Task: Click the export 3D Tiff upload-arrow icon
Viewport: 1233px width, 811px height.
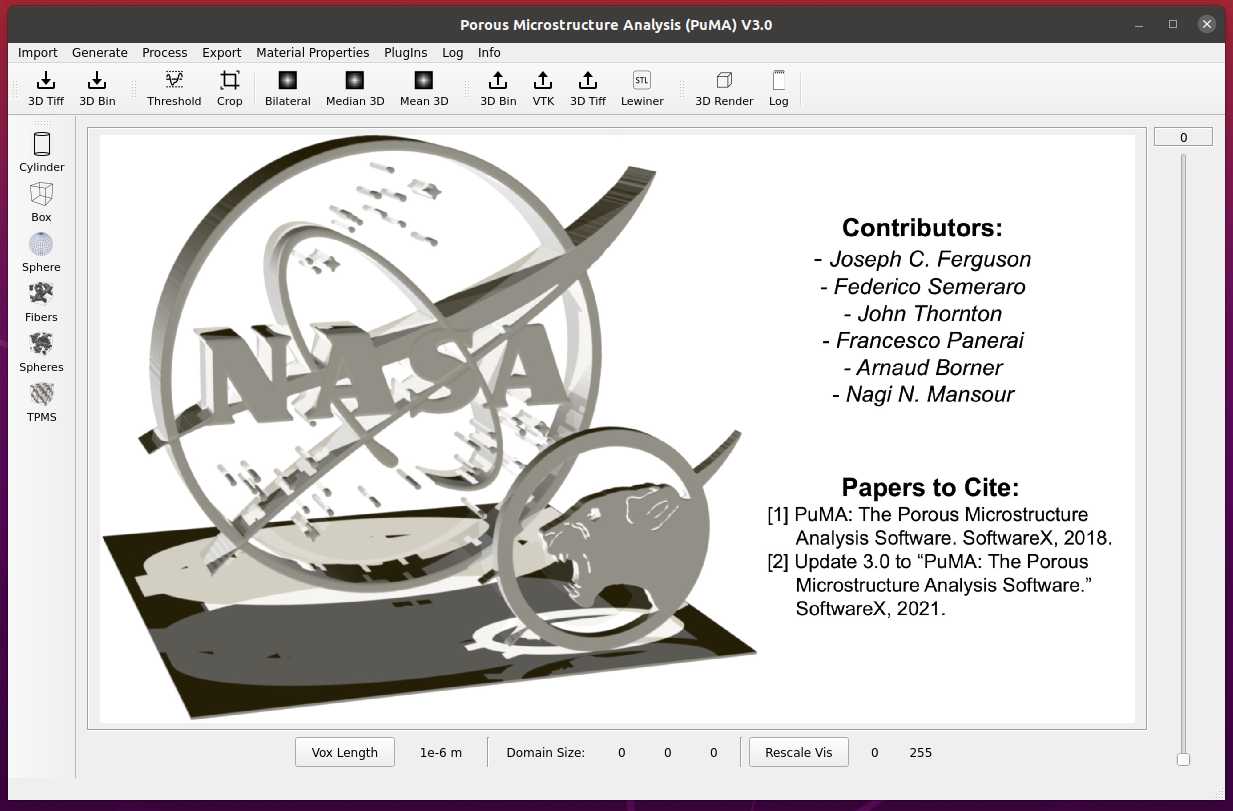Action: 588,81
